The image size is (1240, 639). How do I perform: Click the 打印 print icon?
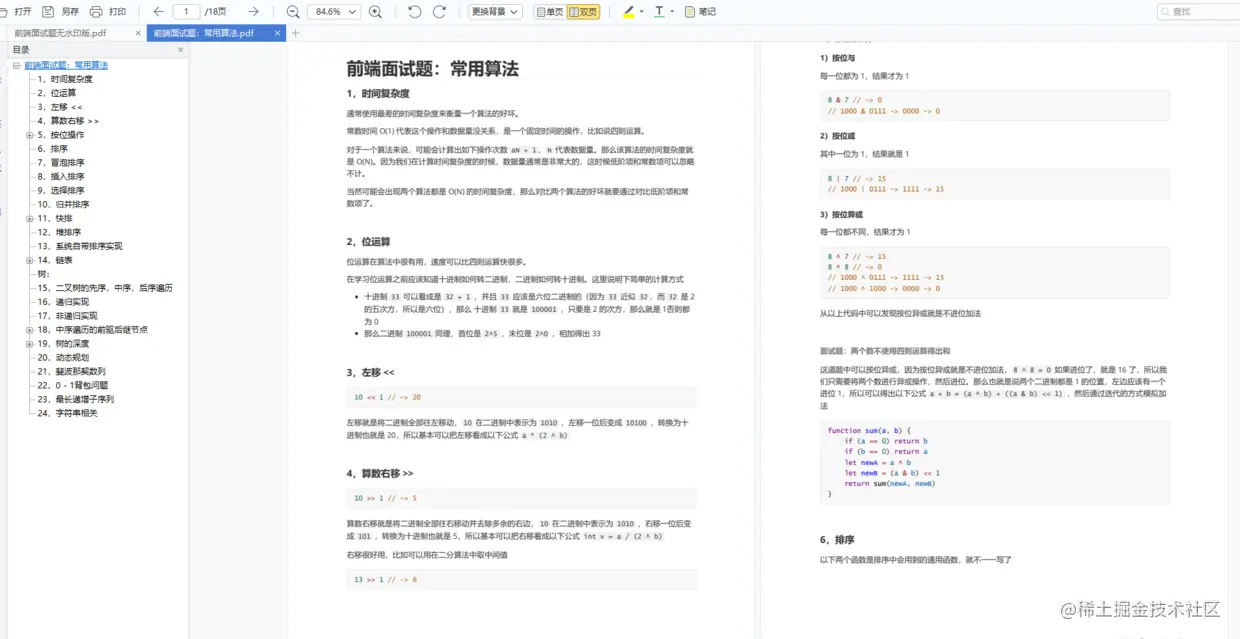[96, 12]
